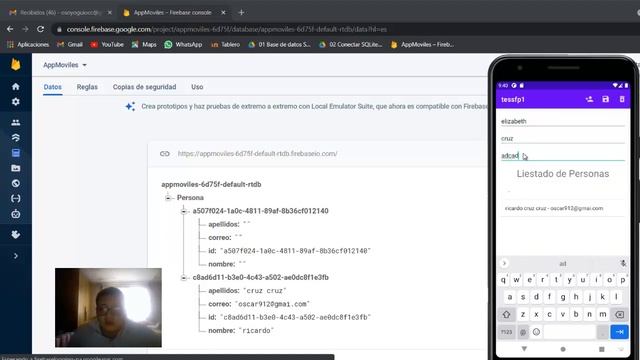
Task: Switch to the Datos tab
Action: point(53,87)
